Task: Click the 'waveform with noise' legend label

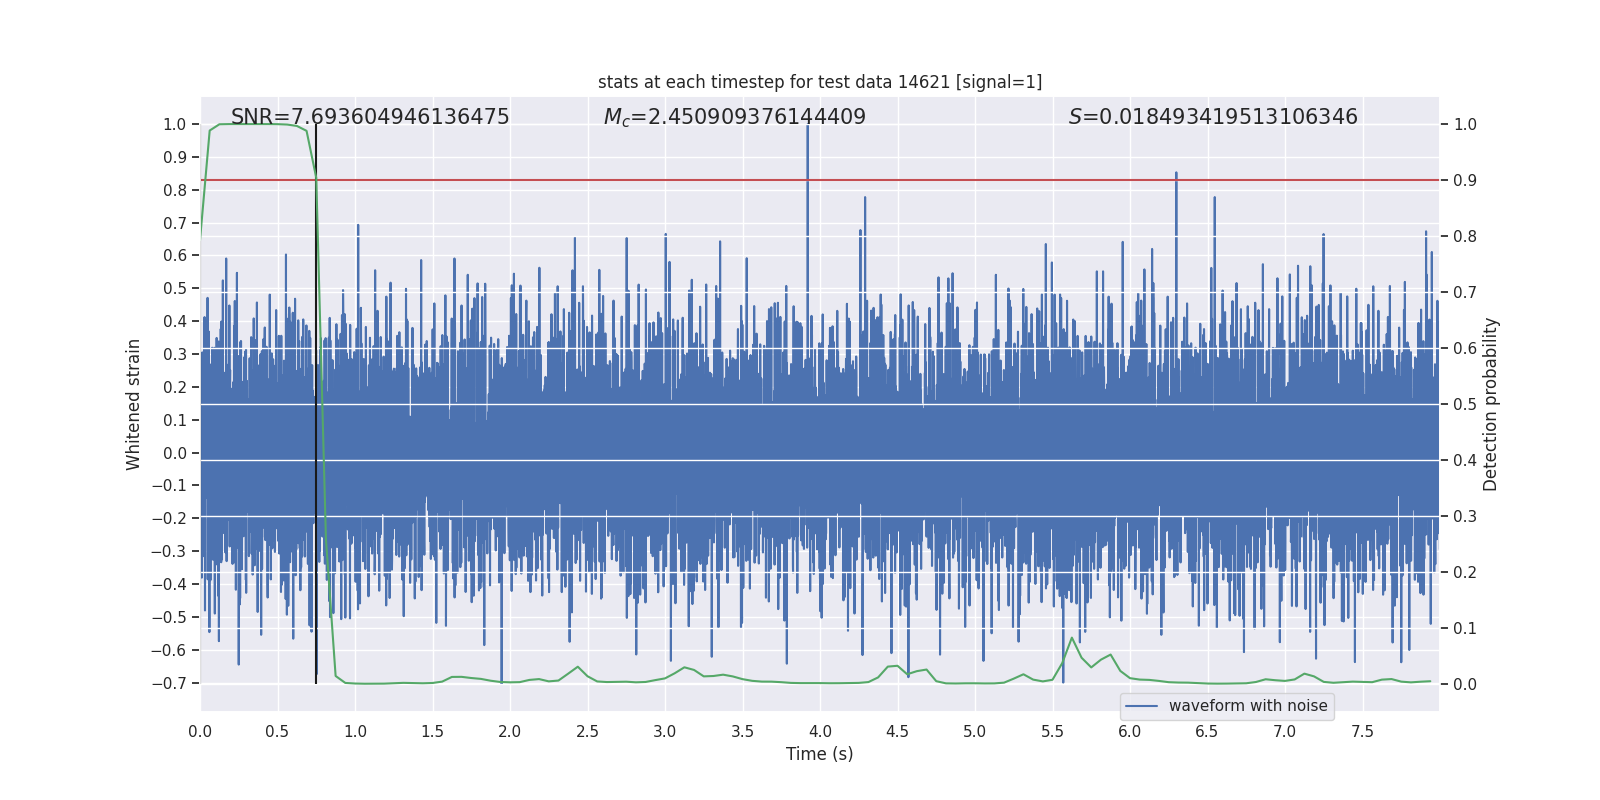Action: pyautogui.click(x=1247, y=706)
